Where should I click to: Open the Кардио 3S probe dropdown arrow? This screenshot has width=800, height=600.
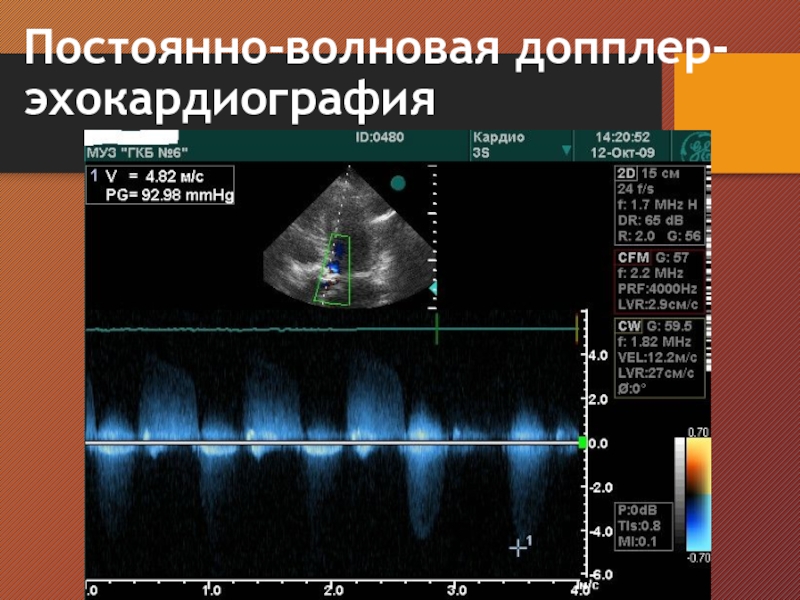(x=566, y=151)
